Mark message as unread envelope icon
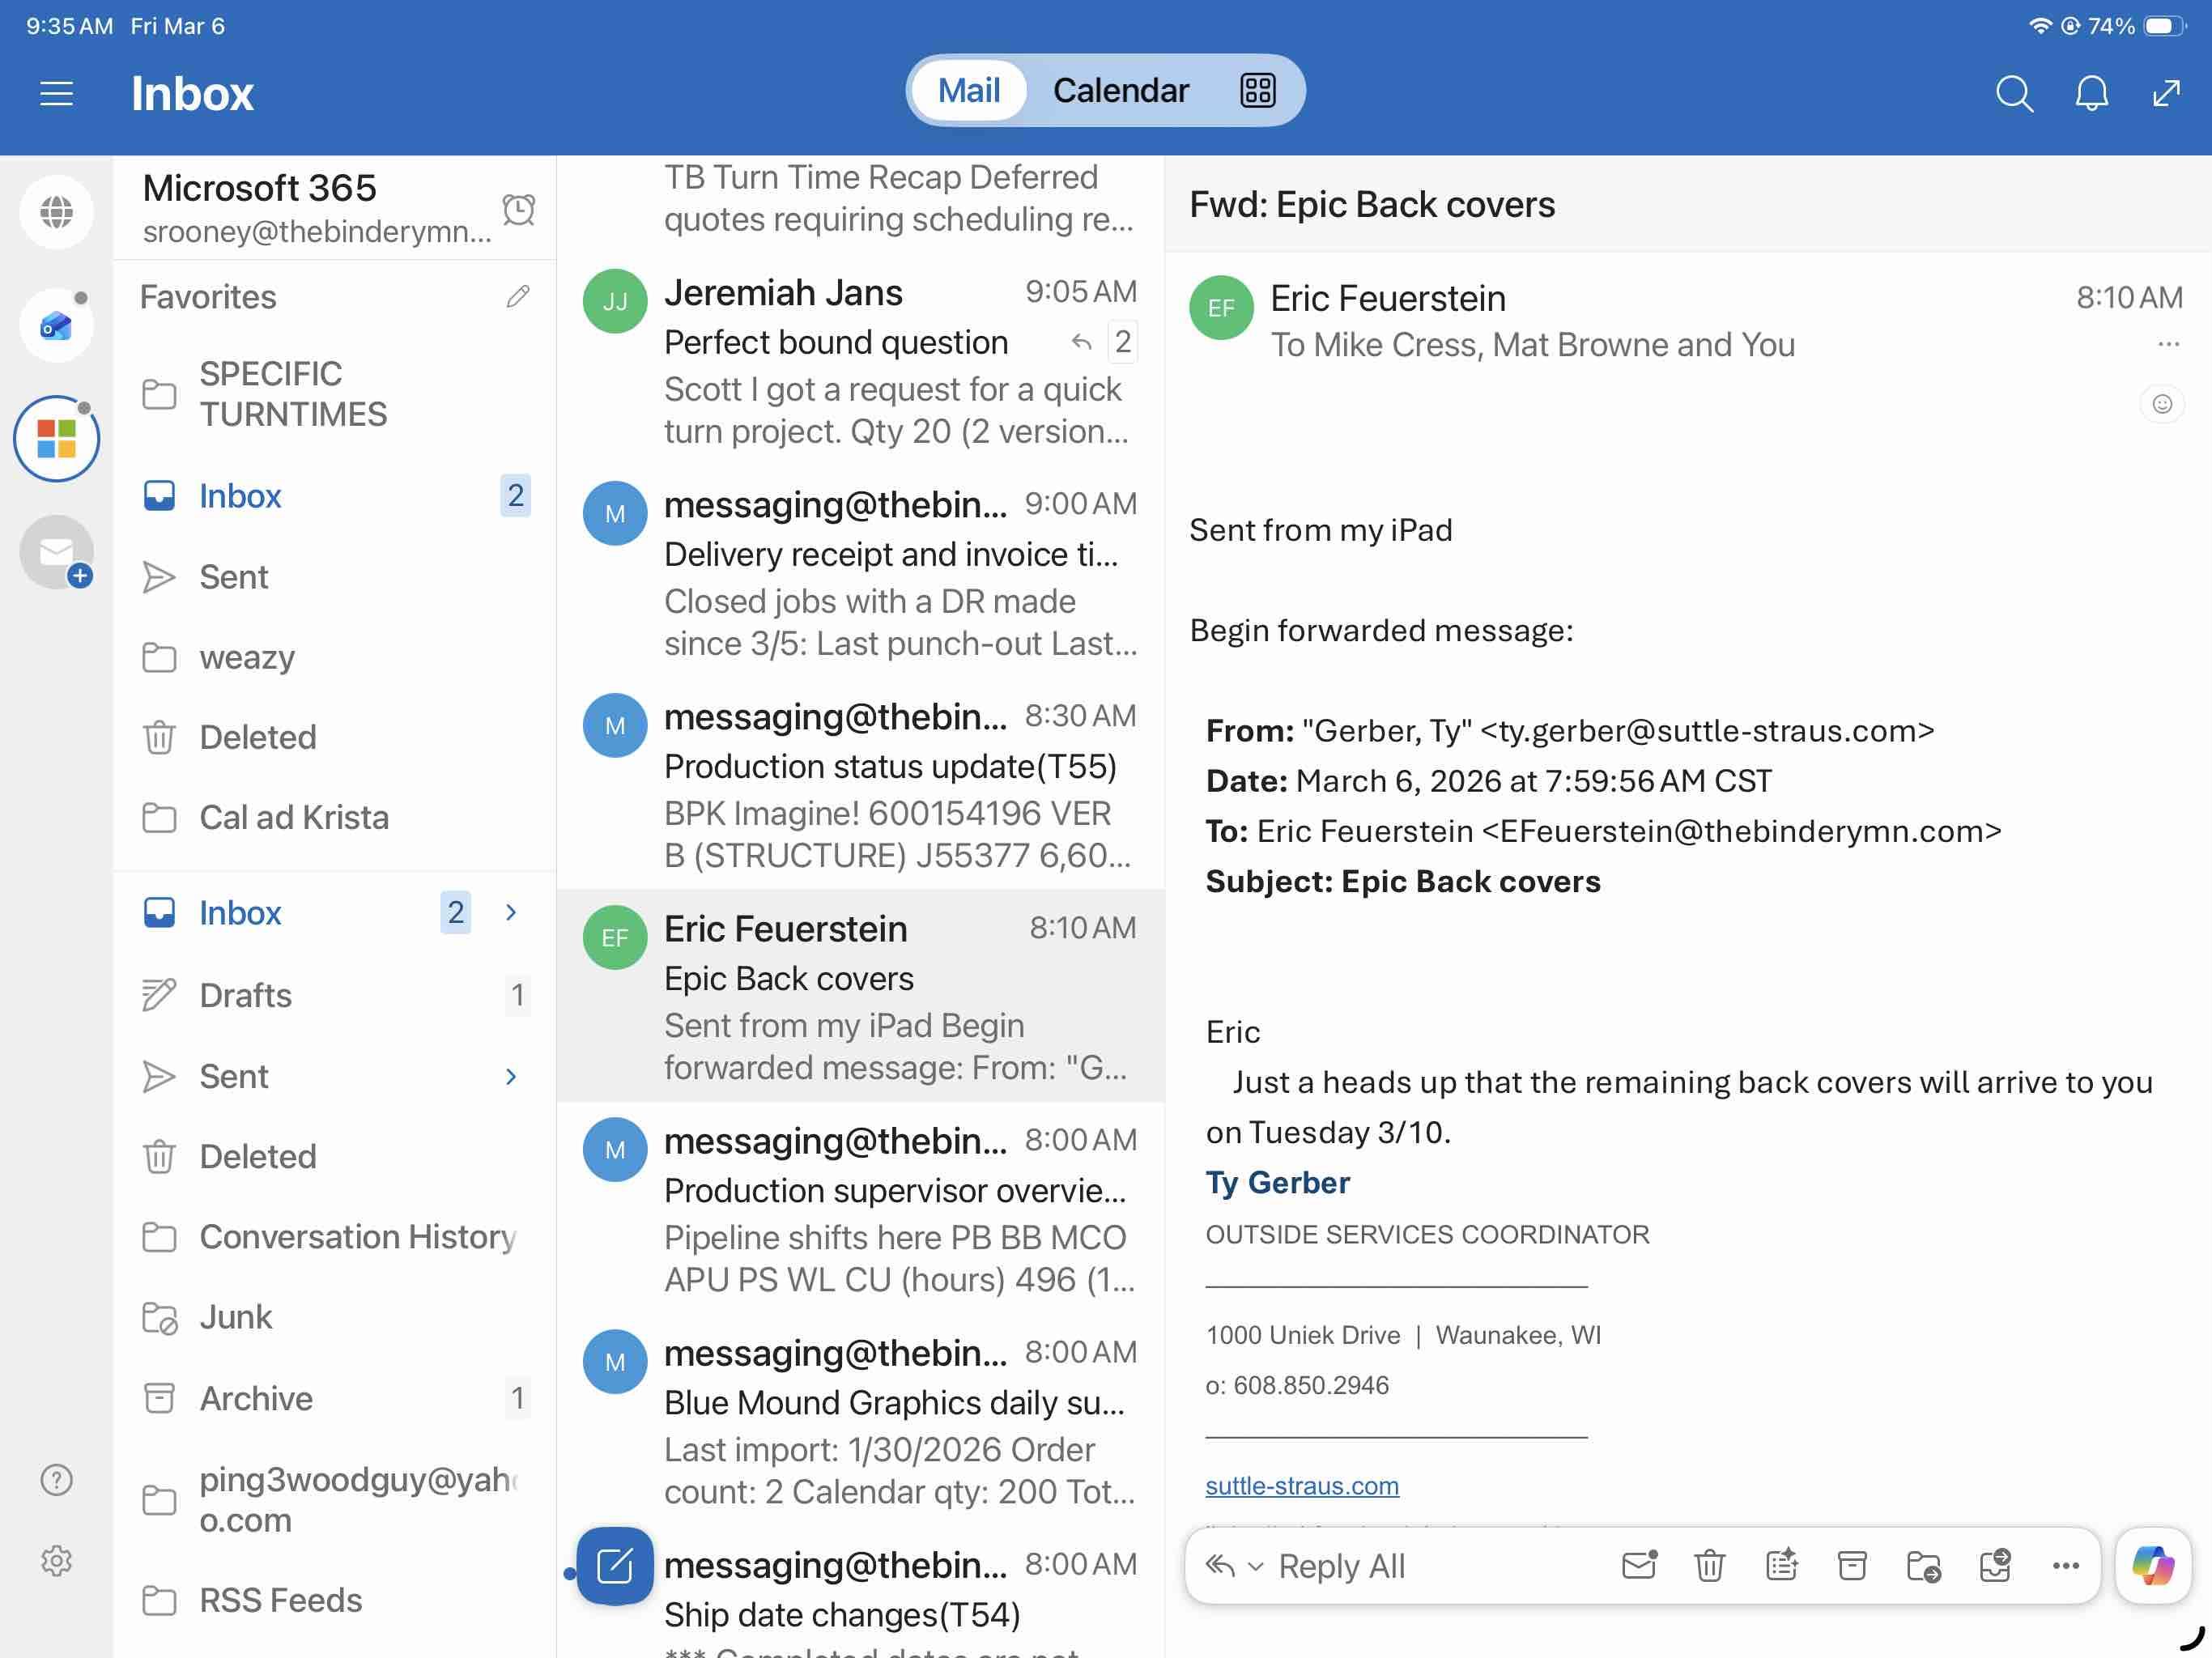The width and height of the screenshot is (2212, 1658). 1639,1565
